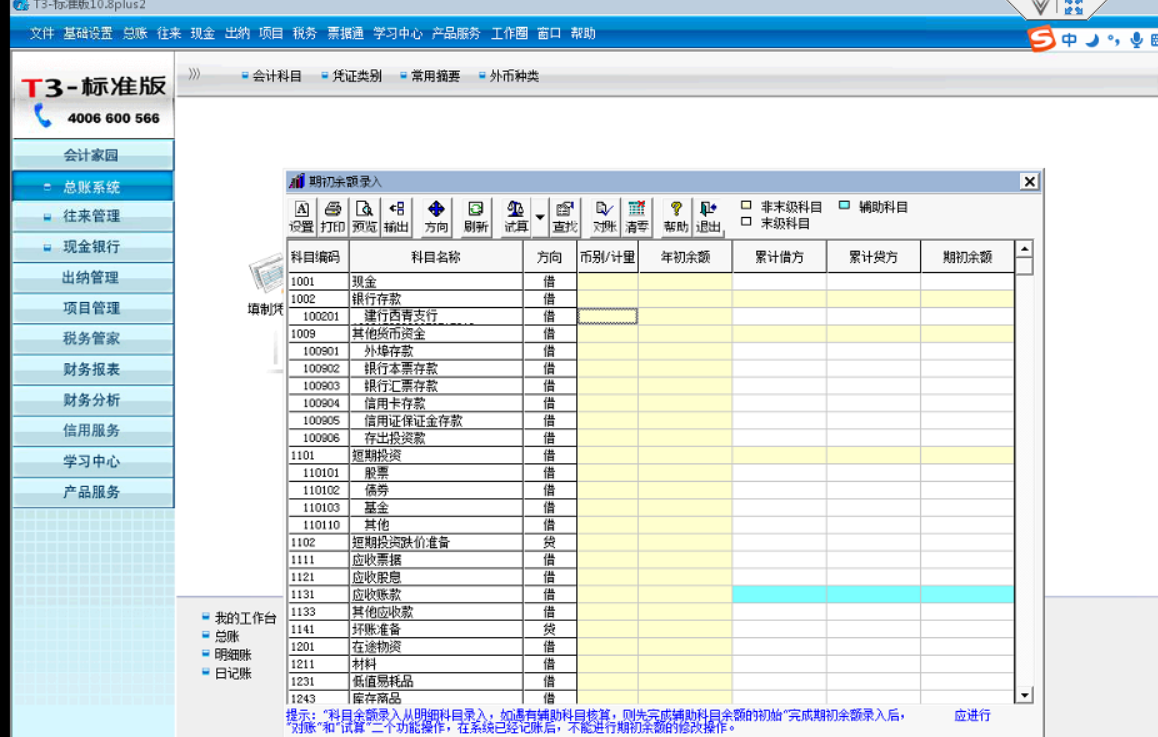Open the 税务 menu
Image resolution: width=1158 pixels, height=737 pixels.
304,33
